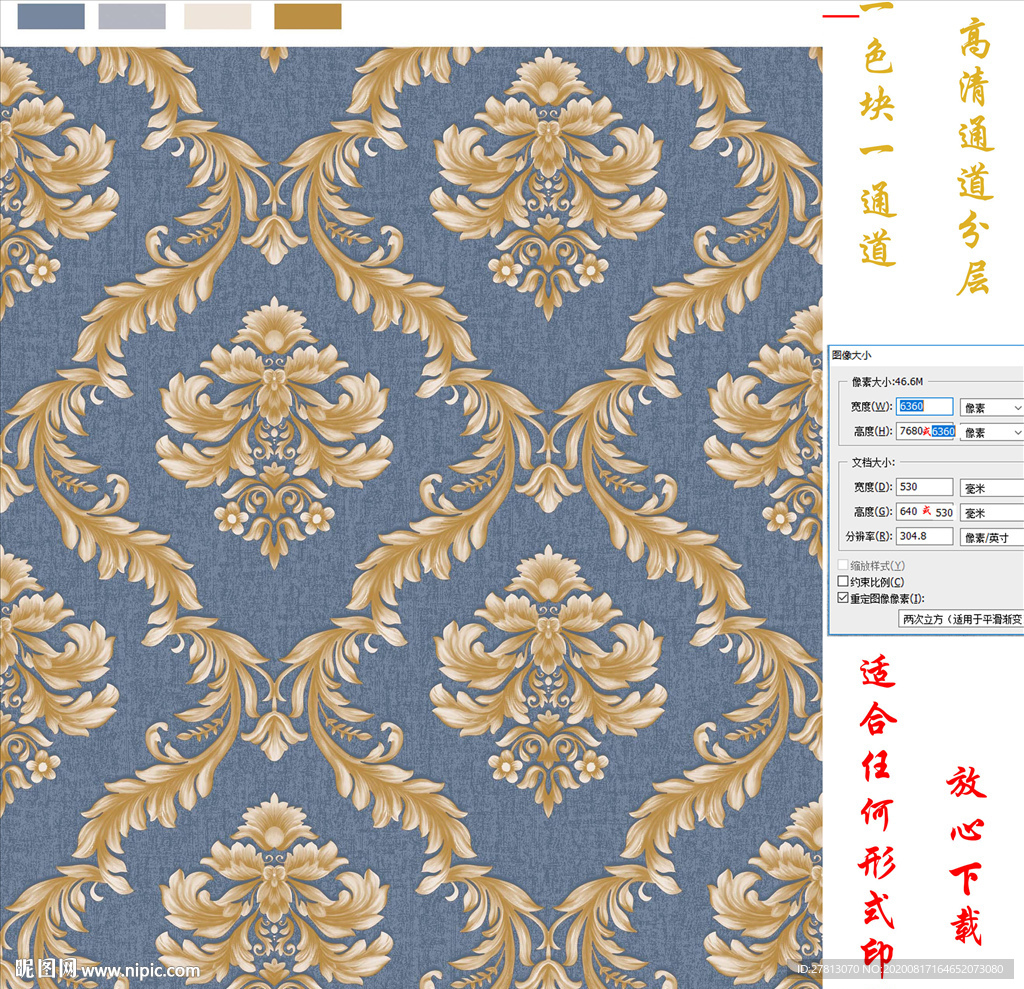Uncheck the 重定图像像素 checkbox
Viewport: 1024px width, 989px height.
click(843, 598)
